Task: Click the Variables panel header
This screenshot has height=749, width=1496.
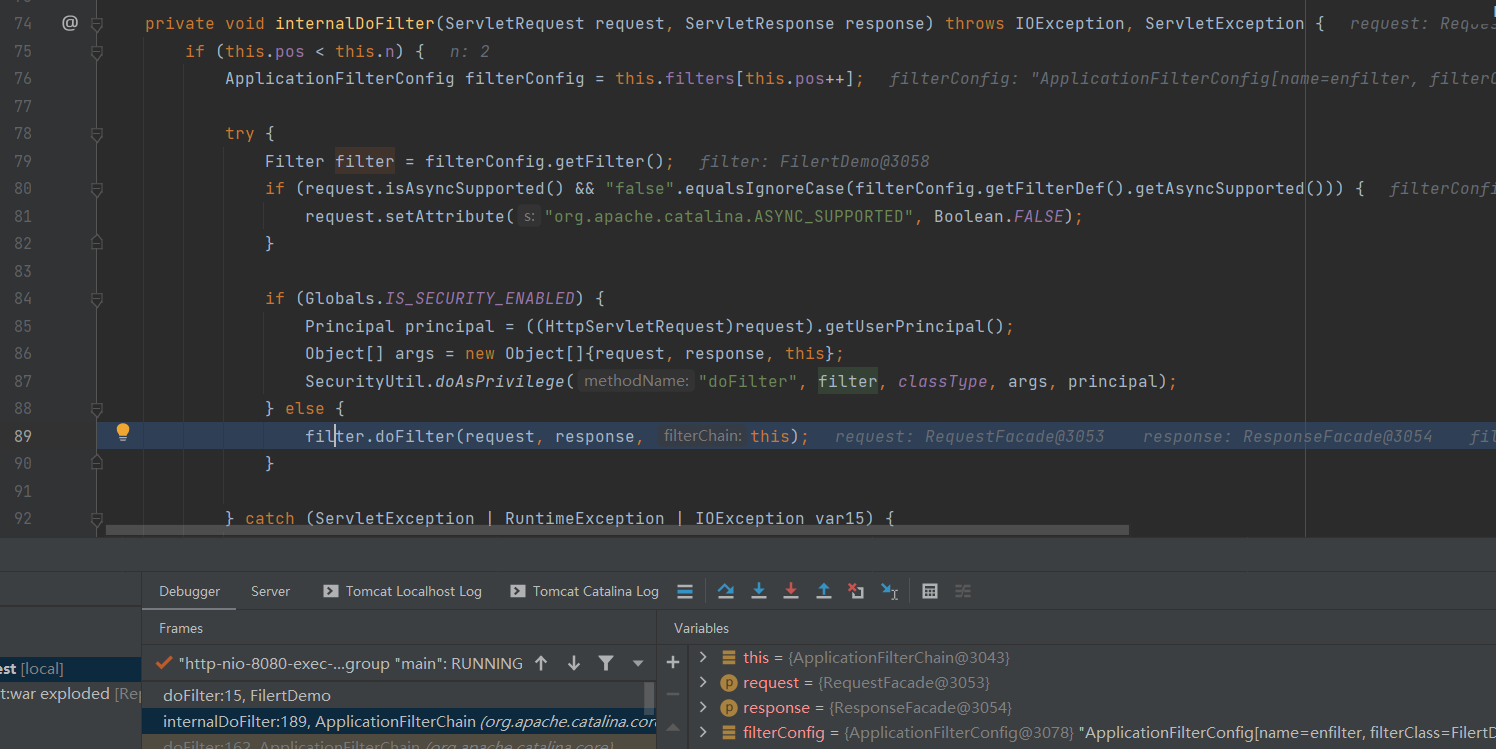Action: tap(701, 628)
